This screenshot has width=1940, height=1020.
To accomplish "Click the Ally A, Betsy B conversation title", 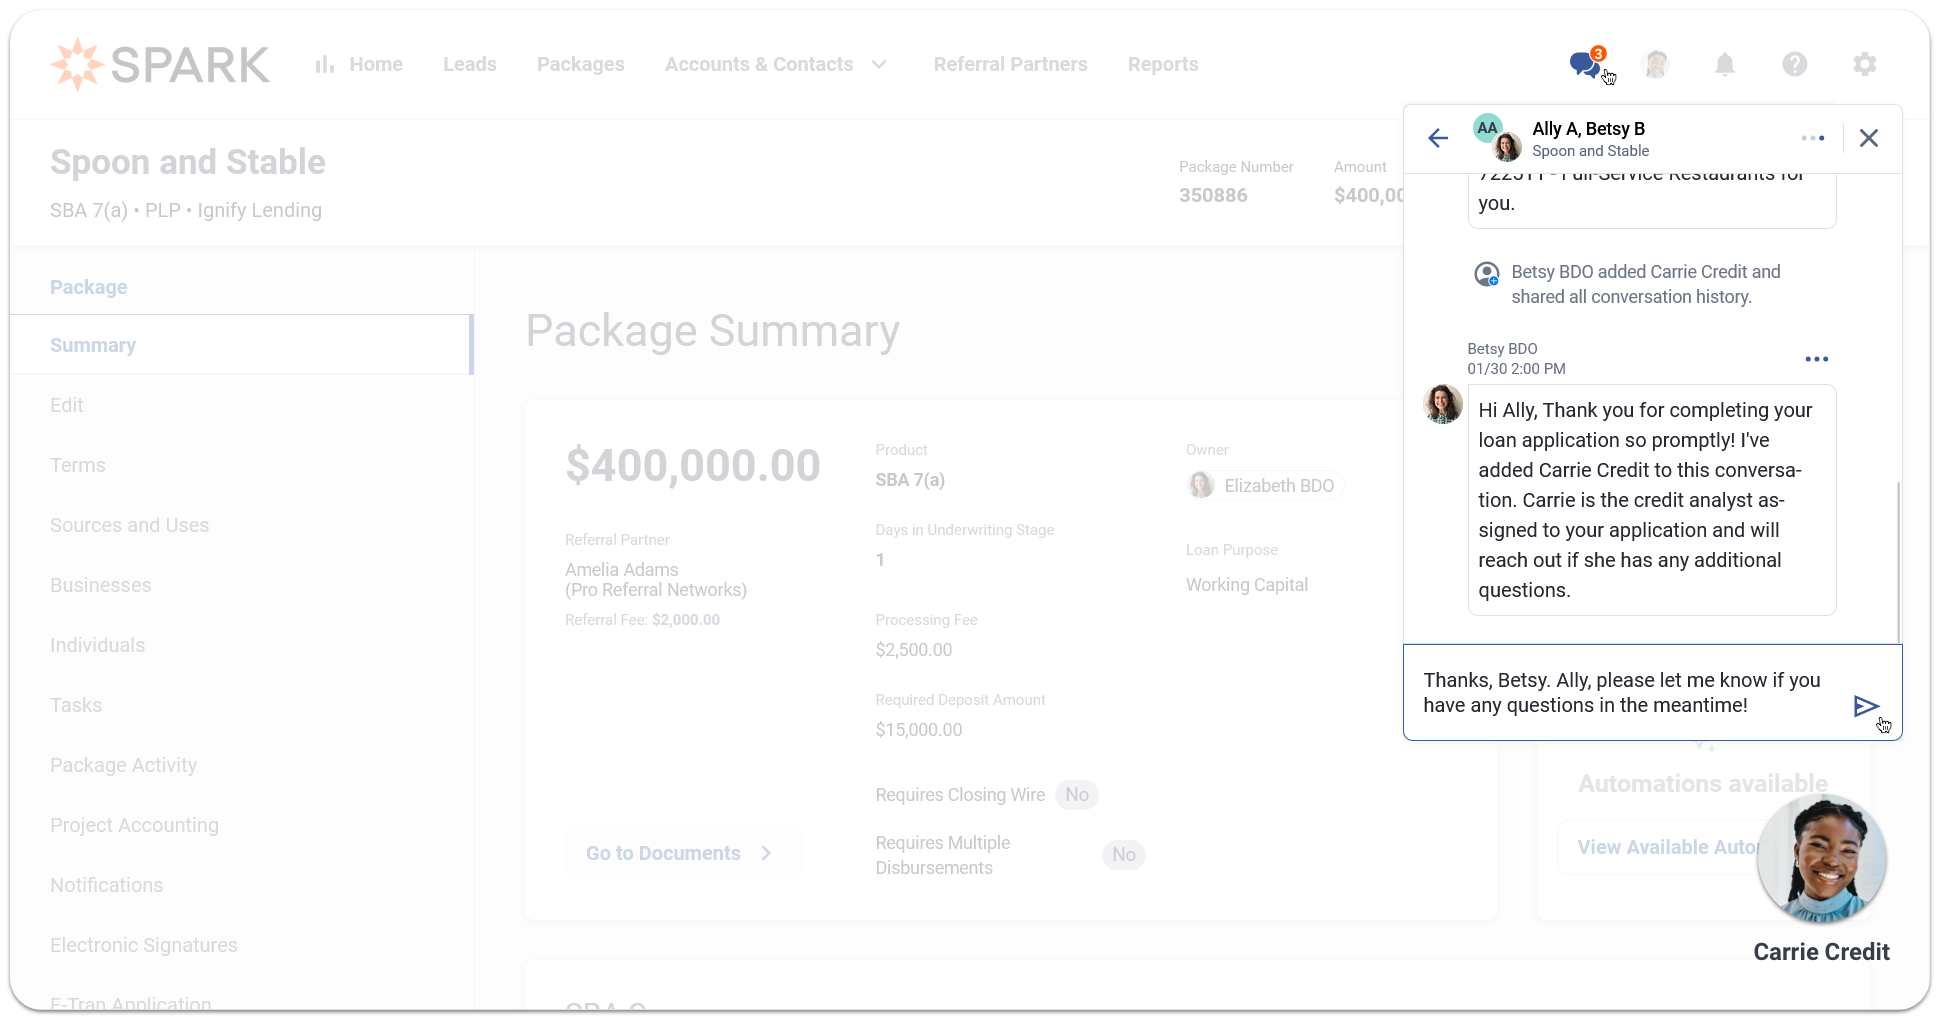I will click(1589, 128).
